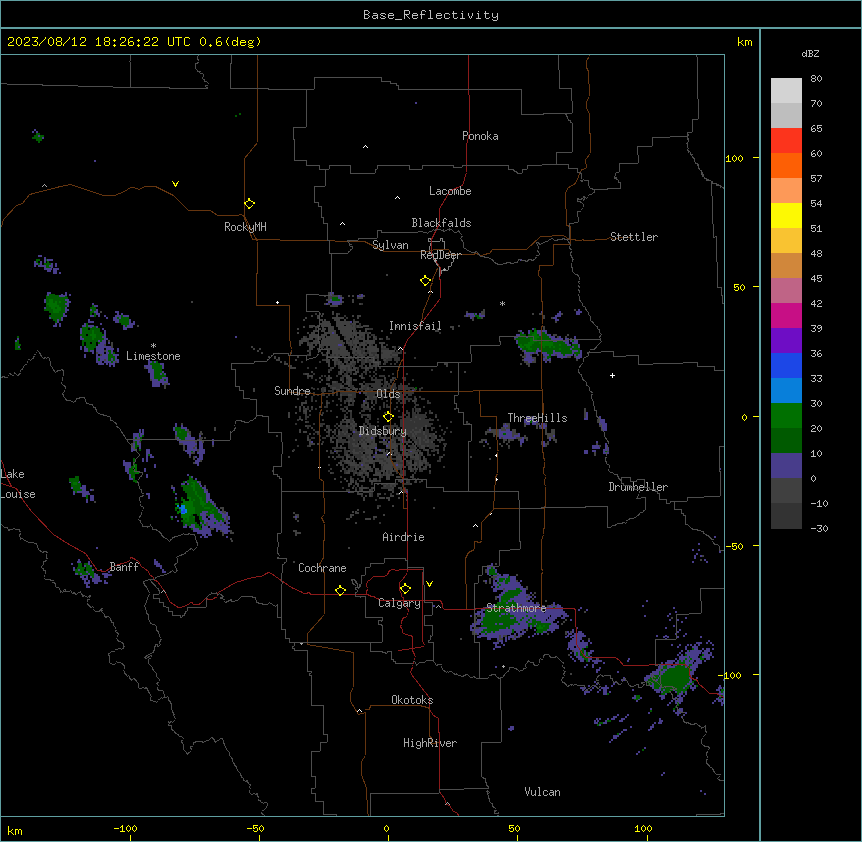Click the white plus marker north of Drumheller

(x=612, y=375)
